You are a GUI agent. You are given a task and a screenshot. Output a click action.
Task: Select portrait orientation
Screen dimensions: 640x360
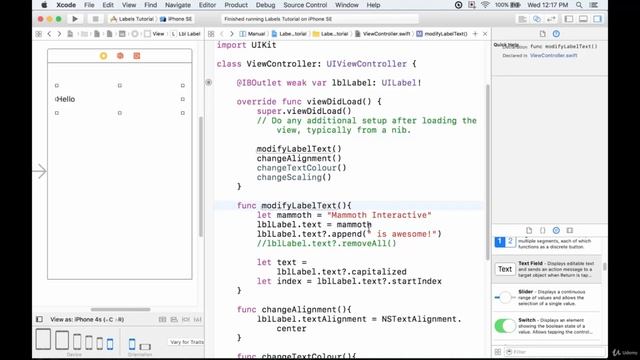(x=132, y=344)
